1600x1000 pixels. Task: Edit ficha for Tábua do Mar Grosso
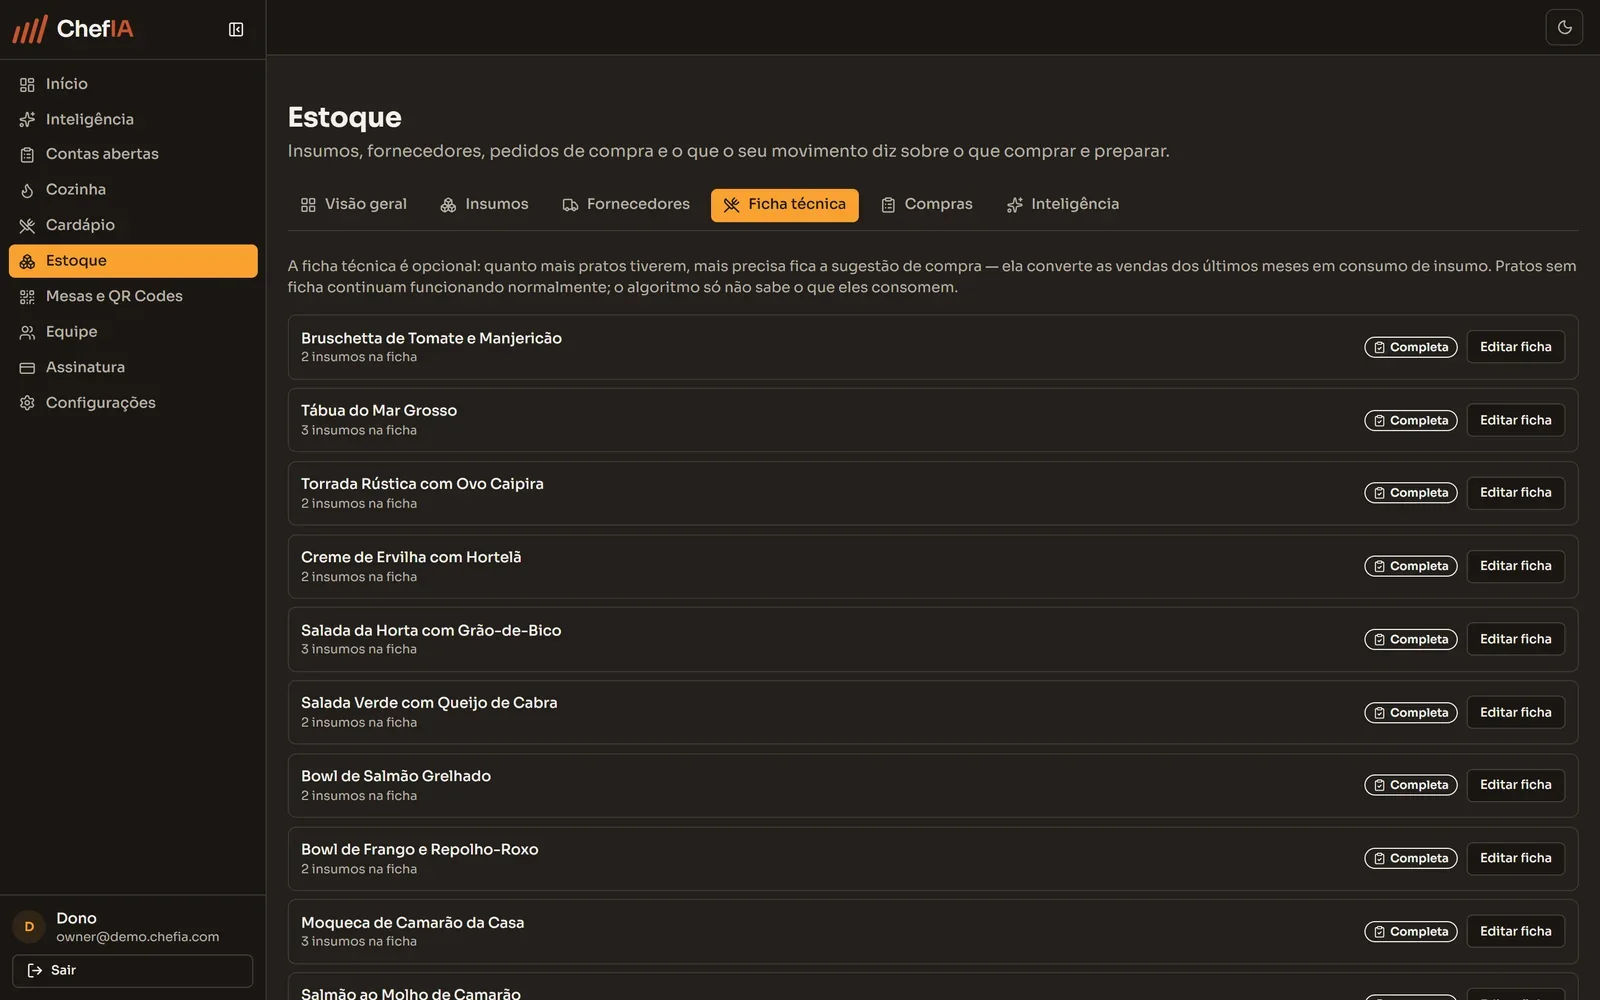click(1515, 420)
